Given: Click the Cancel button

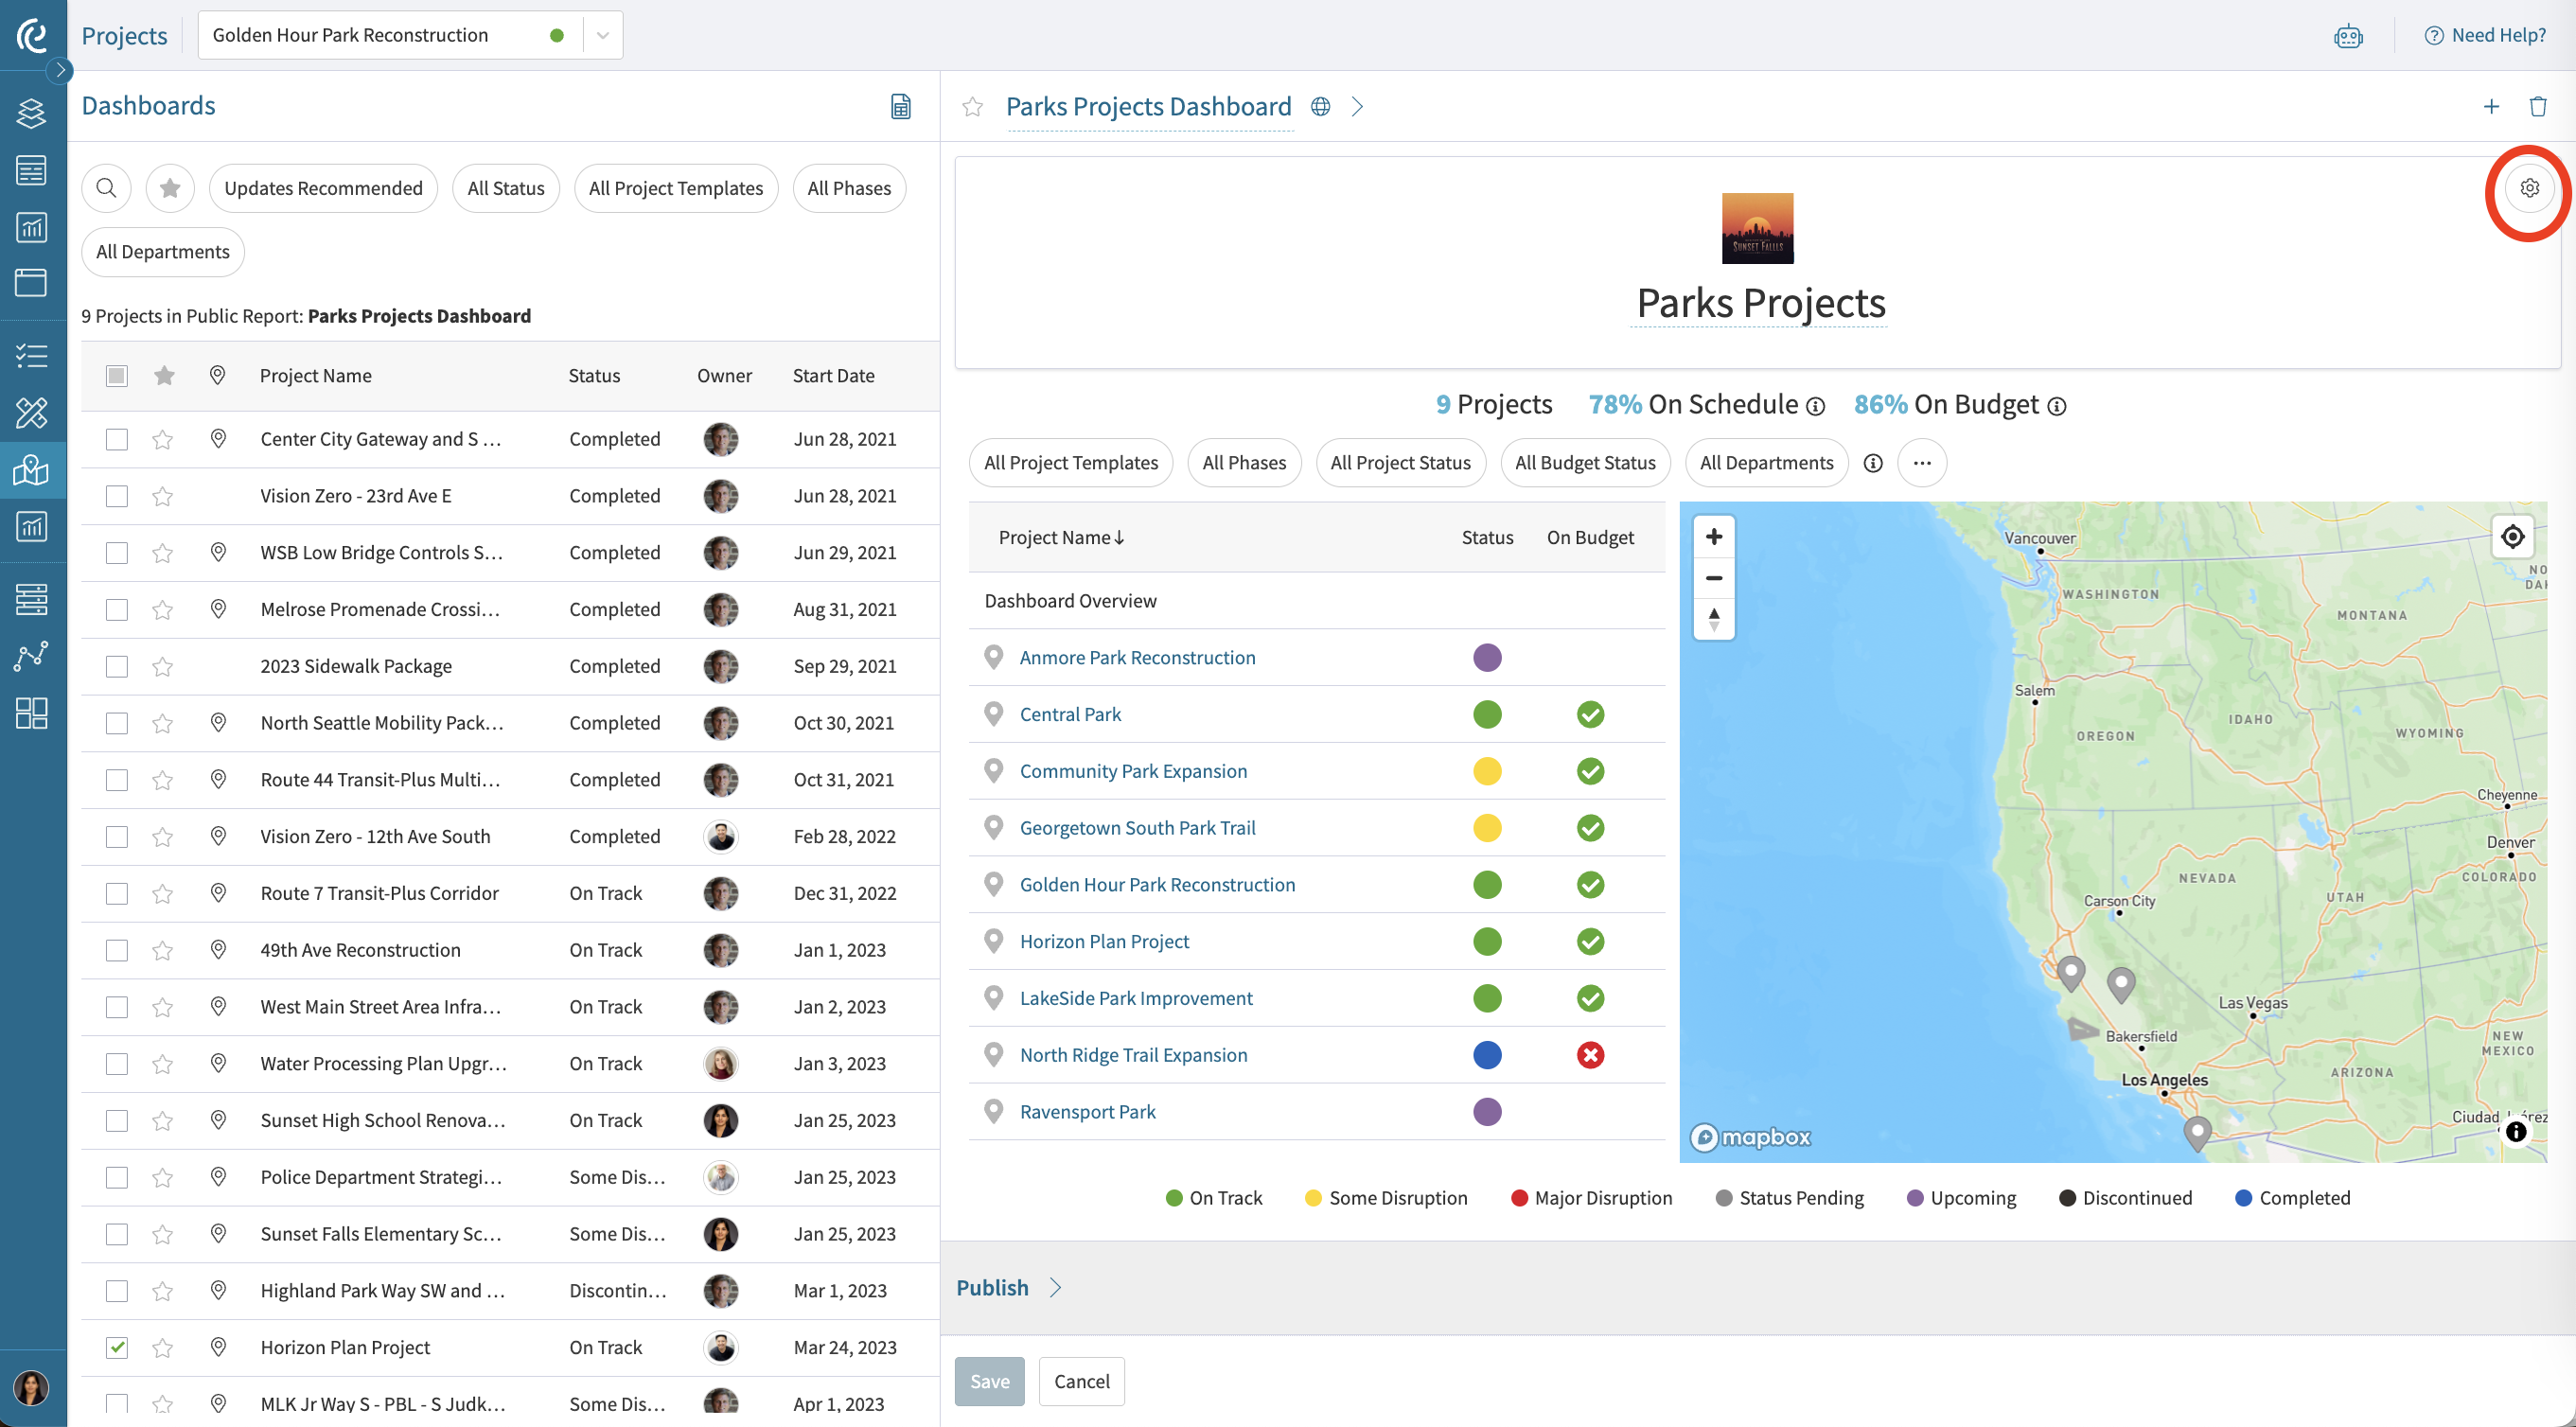Looking at the screenshot, I should [x=1081, y=1381].
